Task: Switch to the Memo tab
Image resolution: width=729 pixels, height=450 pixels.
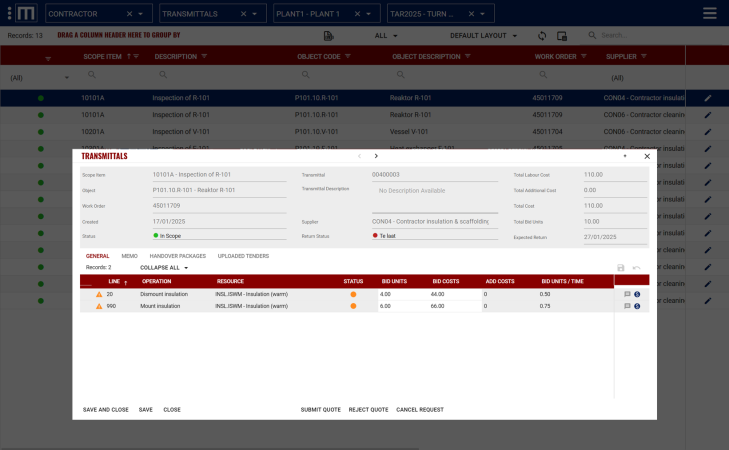Action: pyautogui.click(x=130, y=256)
